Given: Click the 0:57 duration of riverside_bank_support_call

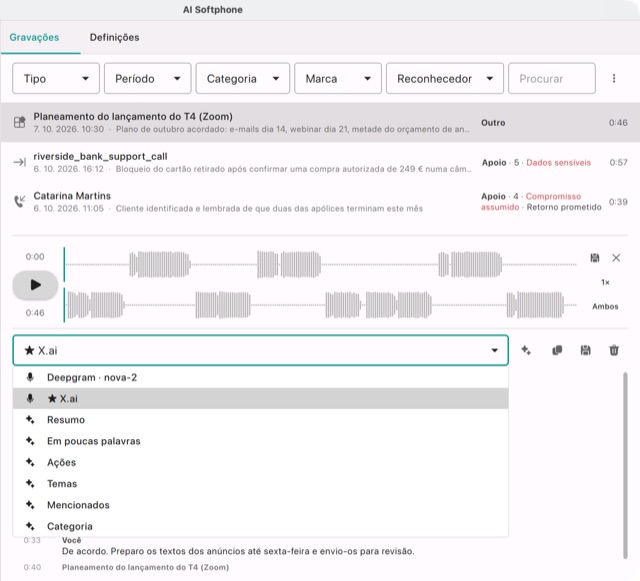Looking at the screenshot, I should click(618, 163).
